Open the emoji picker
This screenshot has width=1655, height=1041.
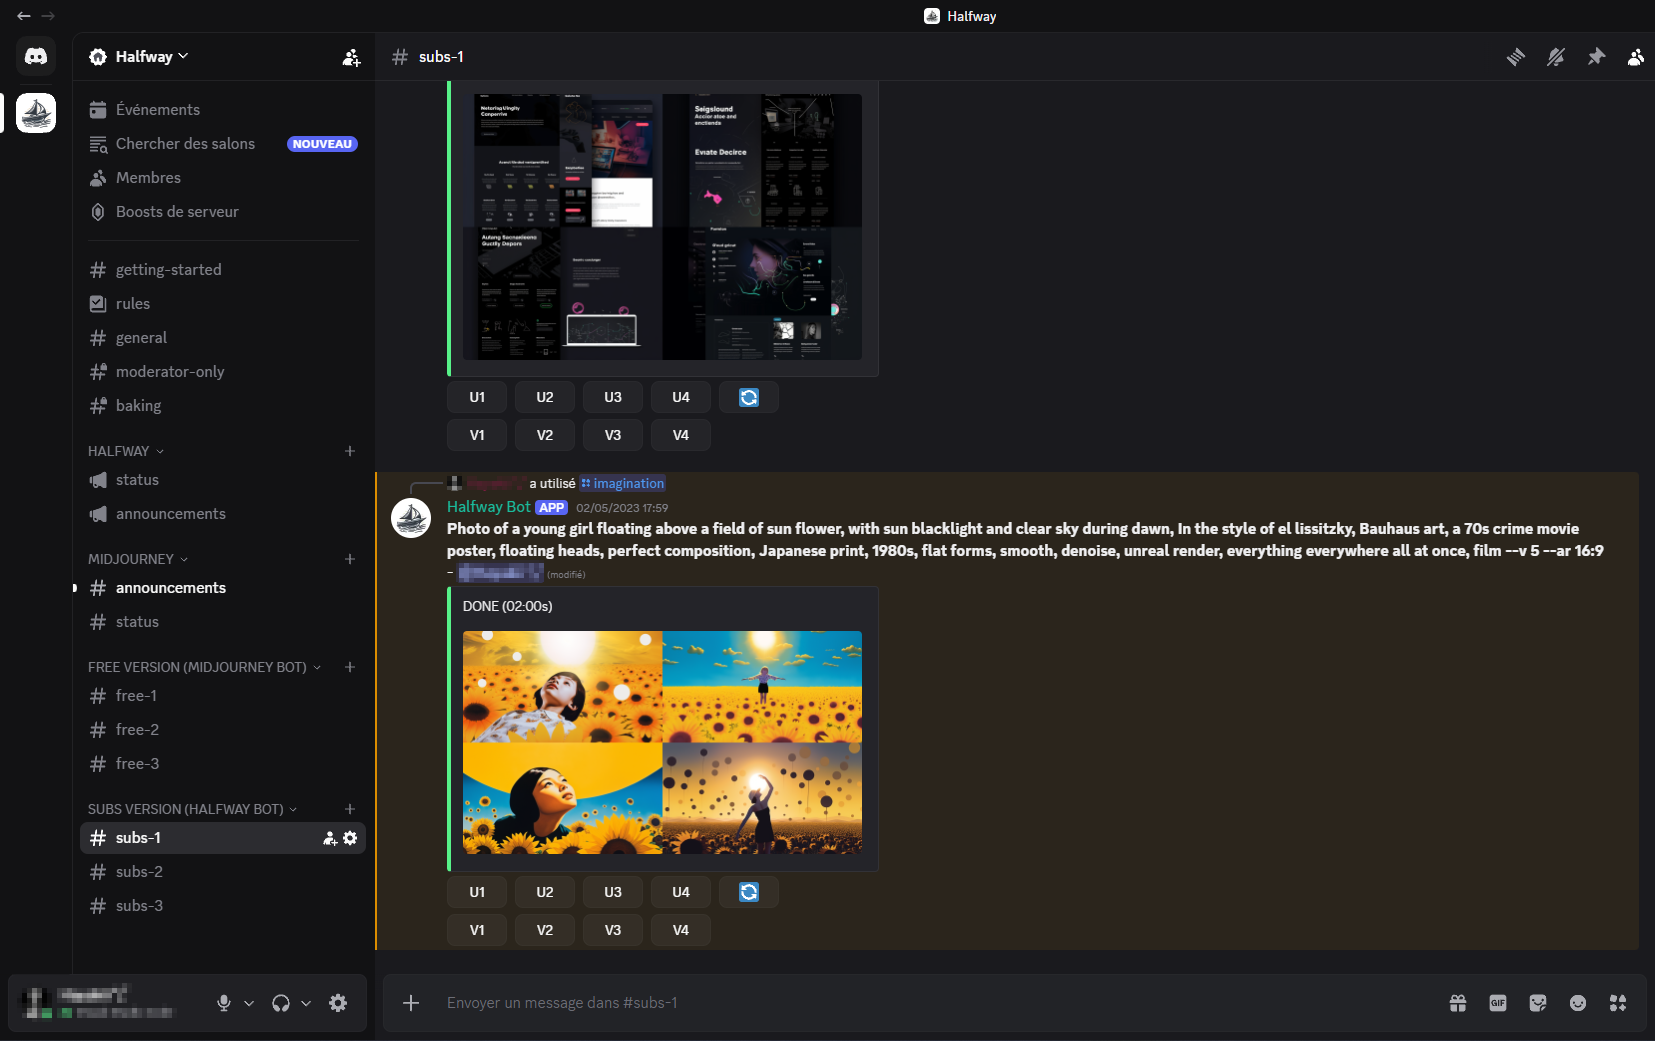(1578, 1003)
